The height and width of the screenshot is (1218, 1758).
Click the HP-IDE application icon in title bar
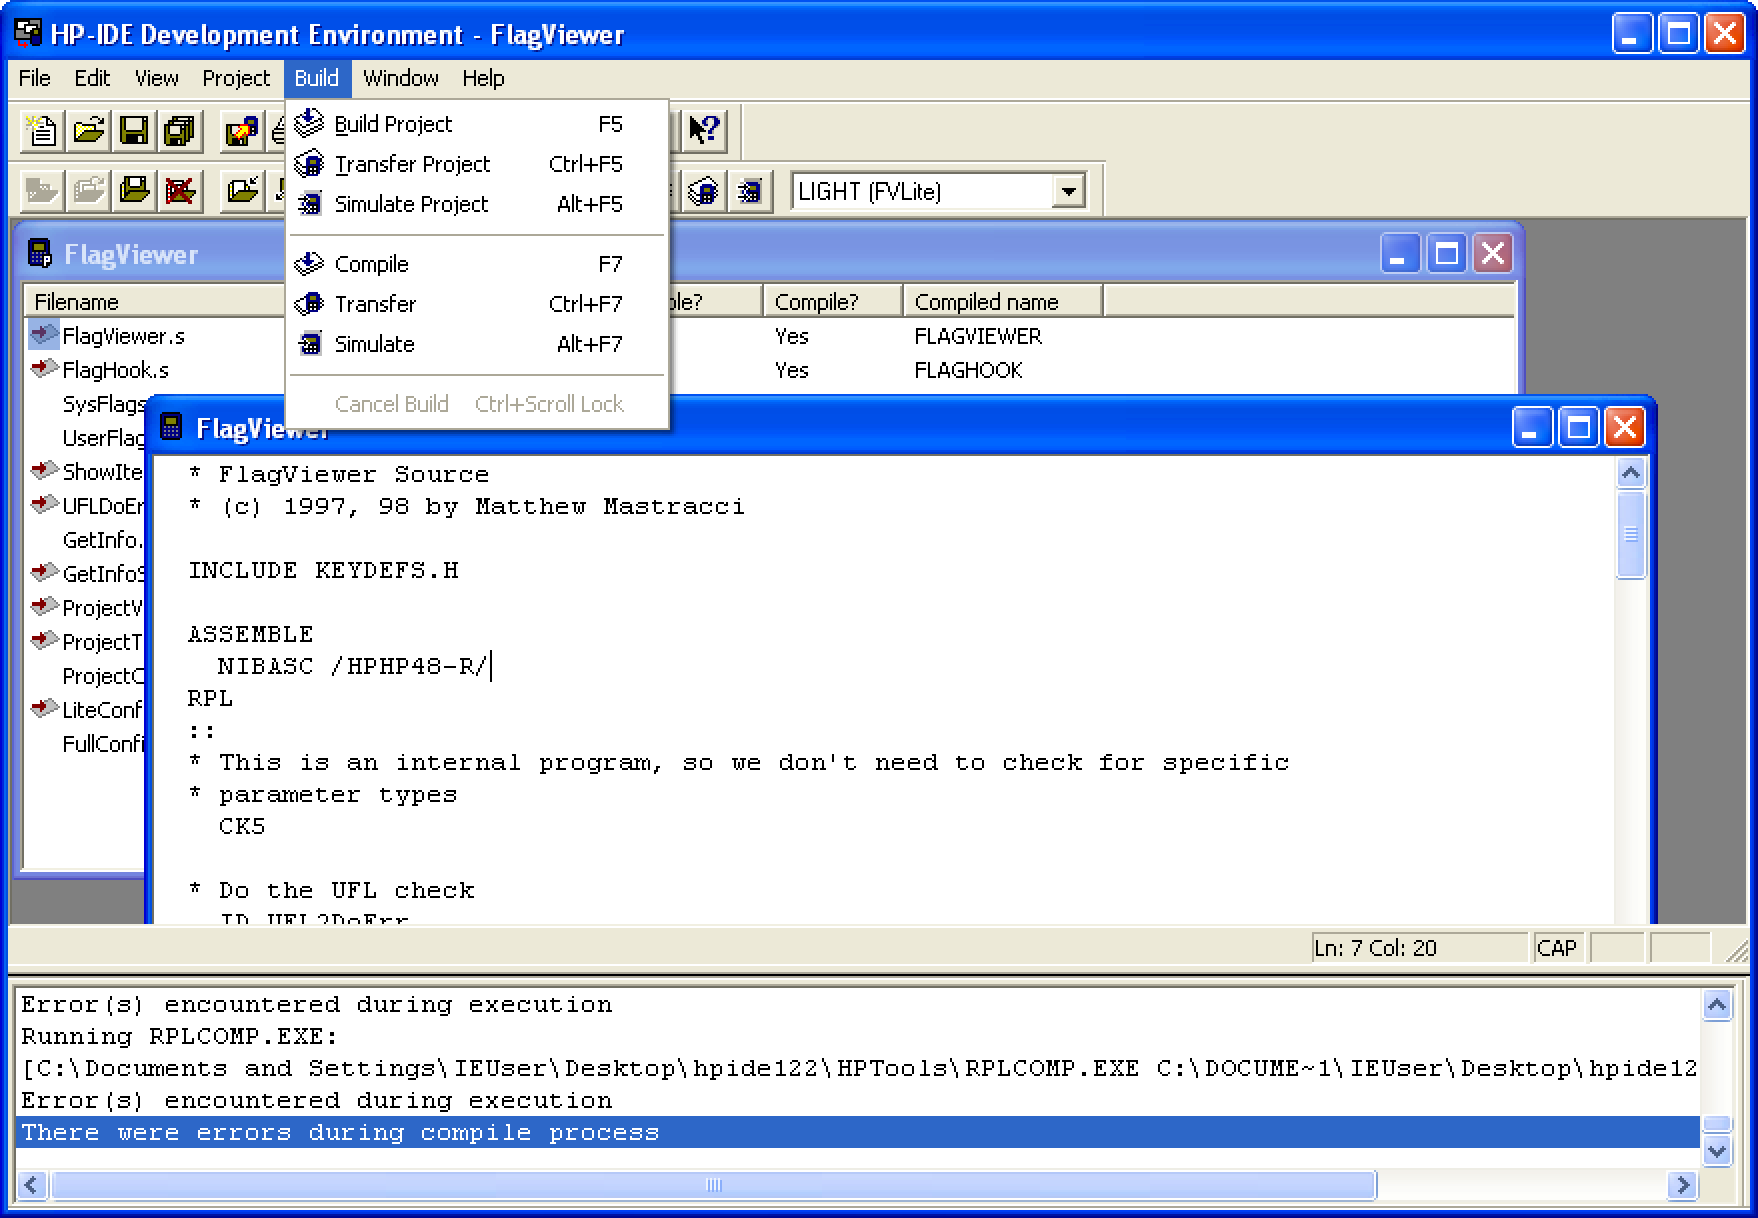(28, 34)
